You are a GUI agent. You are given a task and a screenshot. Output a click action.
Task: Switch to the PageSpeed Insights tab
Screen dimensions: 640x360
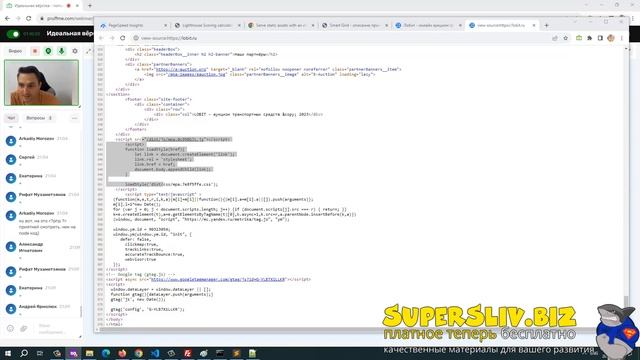click(133, 25)
